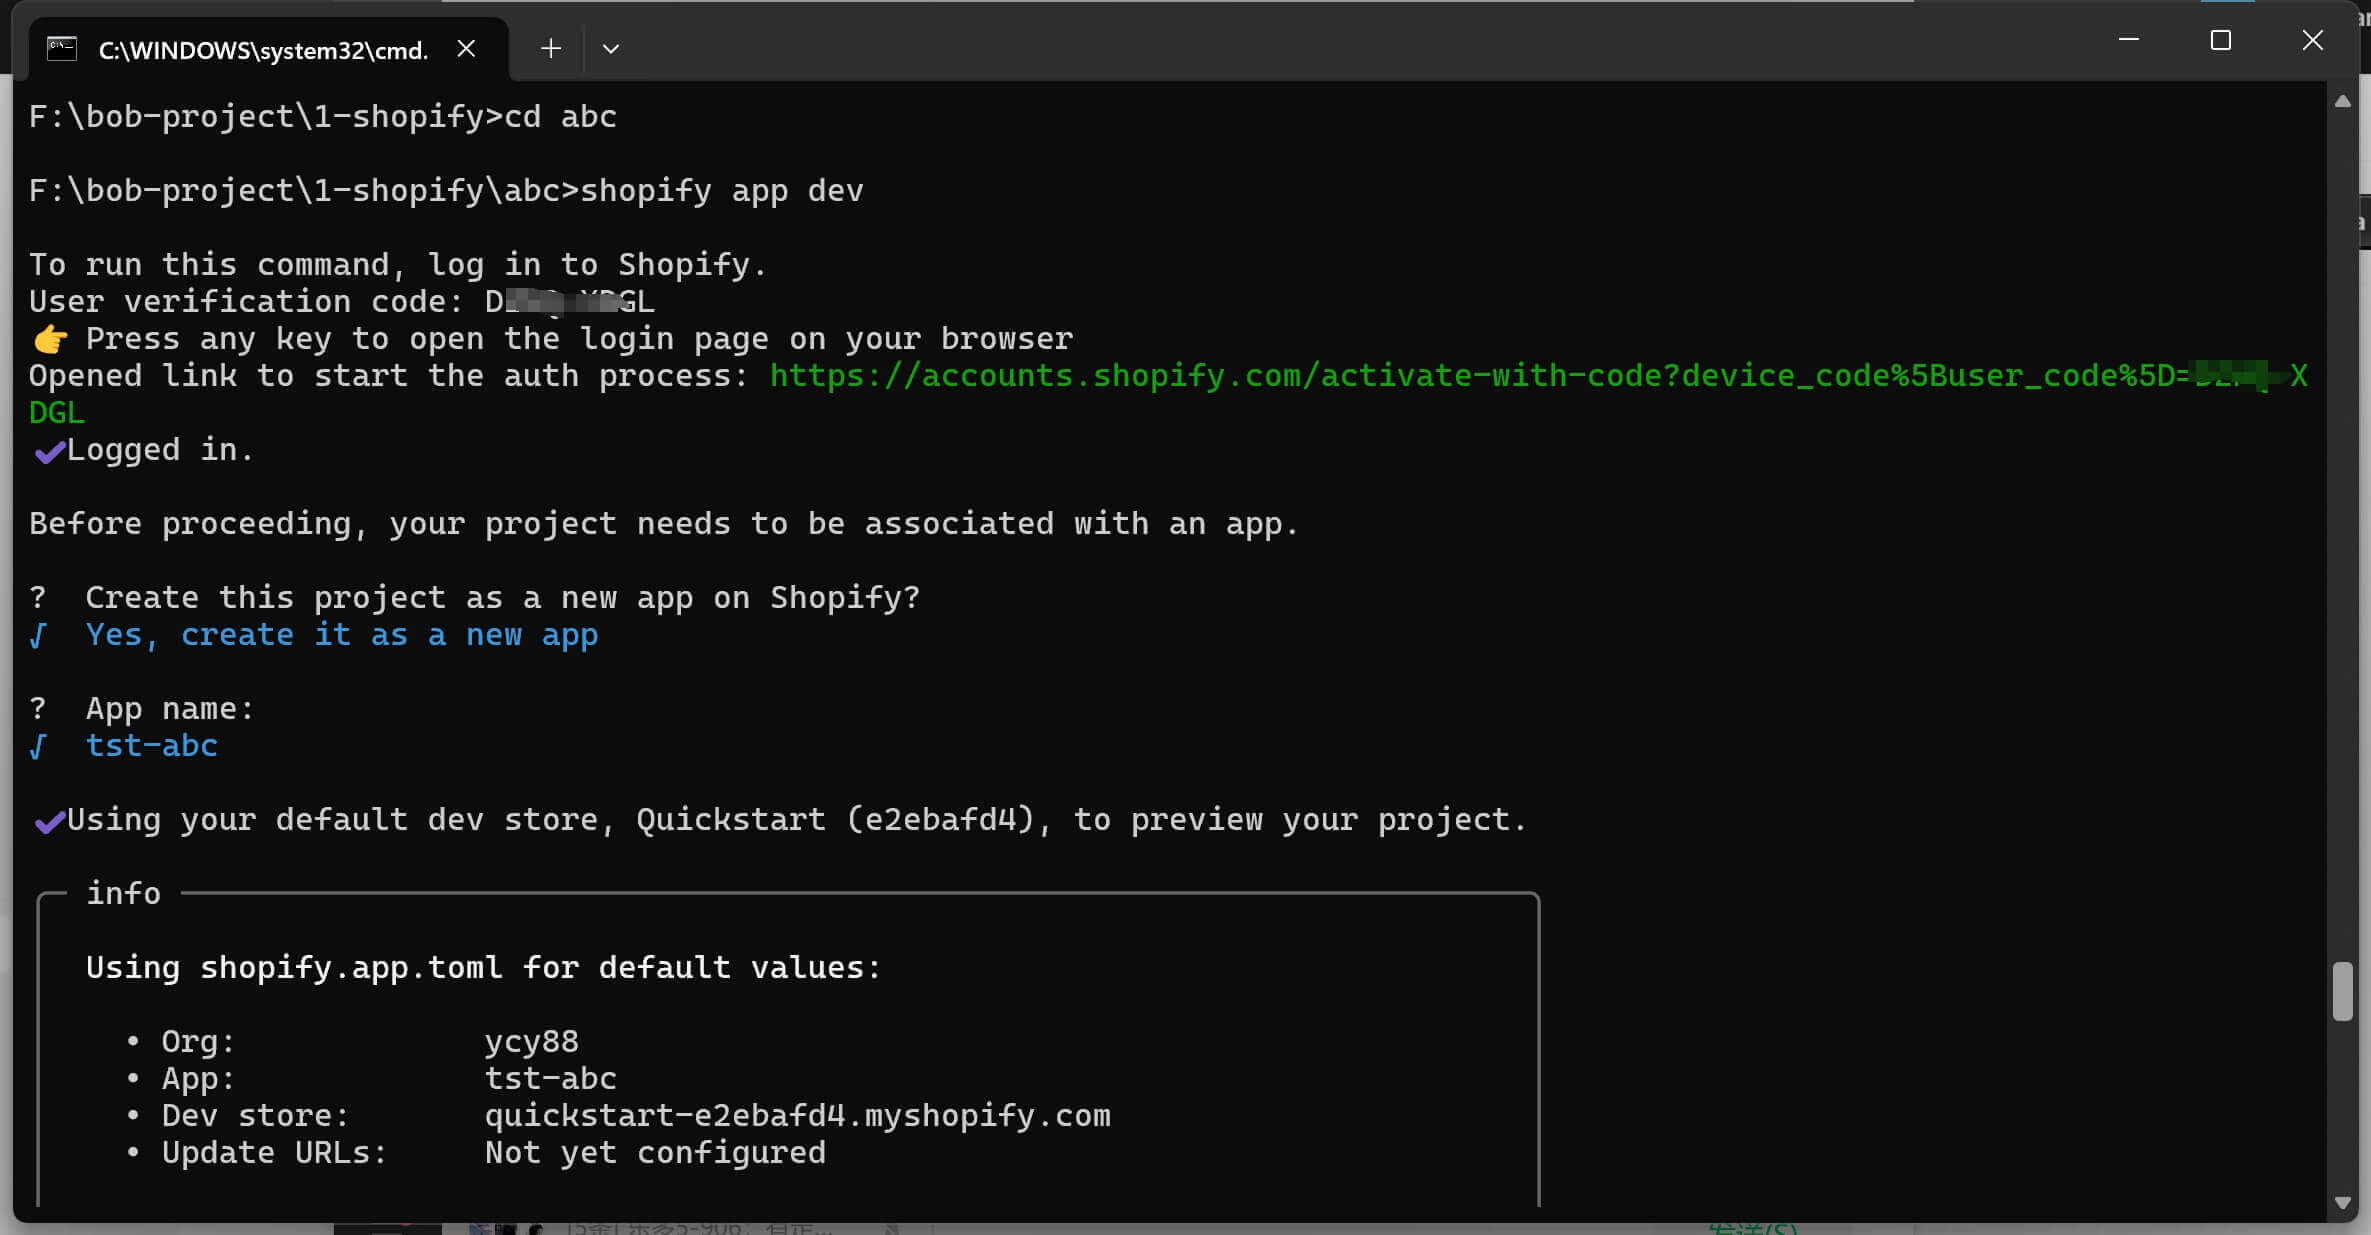Click the scrollbar up arrow

[2342, 101]
